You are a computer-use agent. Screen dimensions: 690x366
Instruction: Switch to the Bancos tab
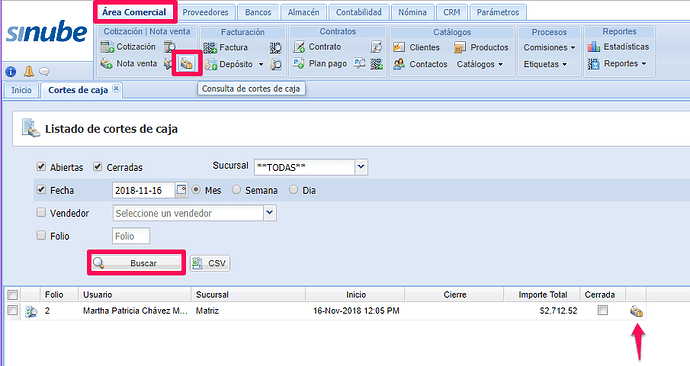(x=258, y=12)
